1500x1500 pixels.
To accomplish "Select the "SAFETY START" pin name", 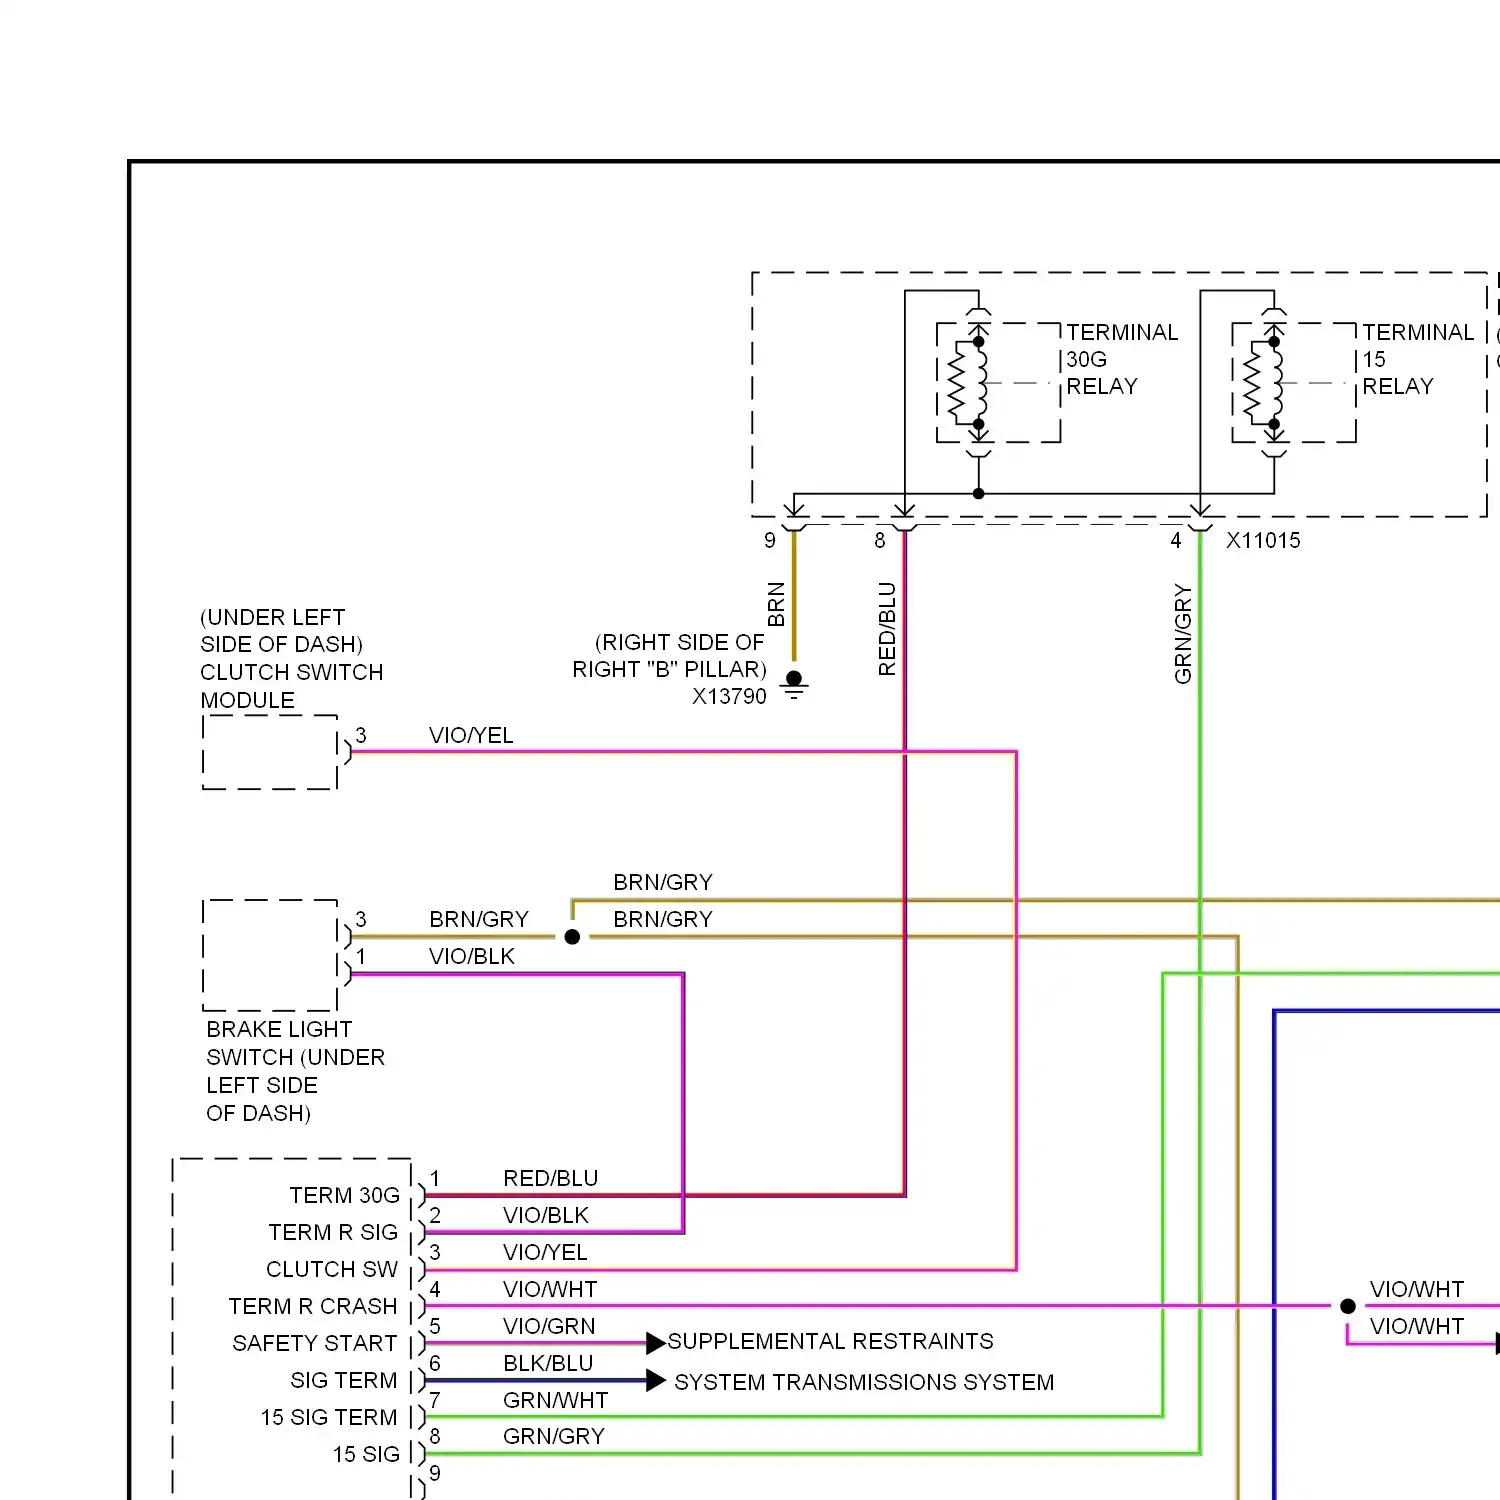I will pos(315,1343).
